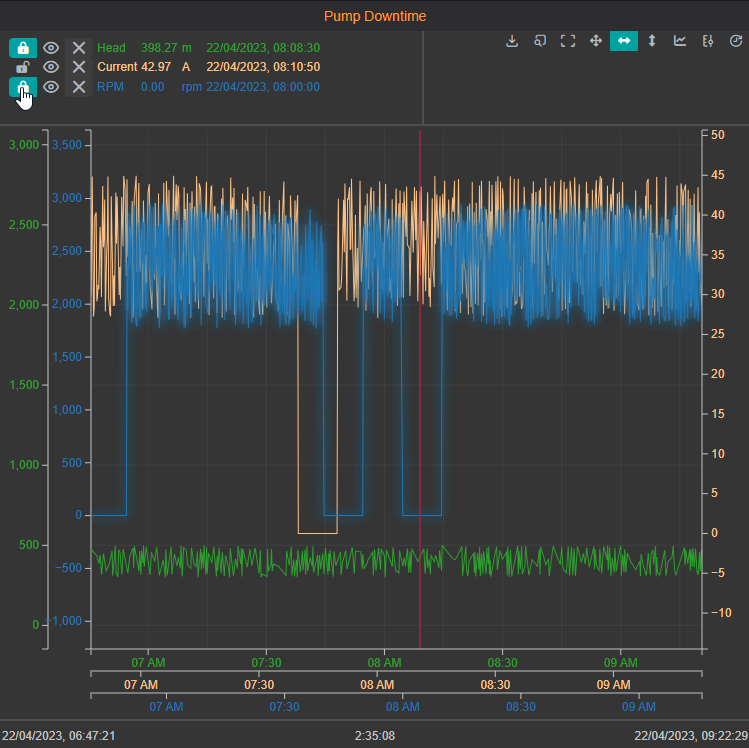The image size is (749, 748).
Task: Click the duration label 2:35:08
Action: click(375, 736)
